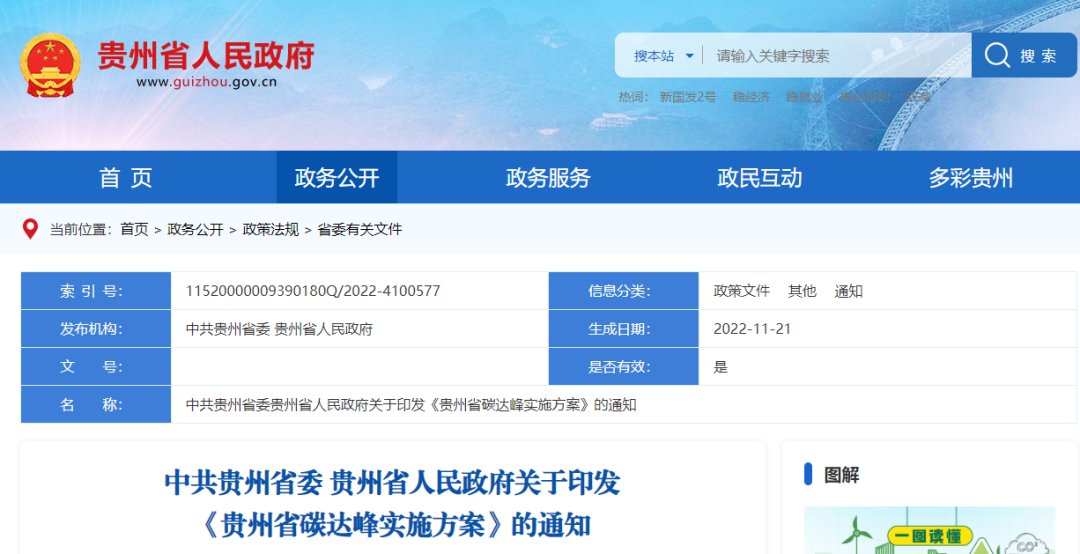Click the keyword search input field
1080x554 pixels.
pos(835,56)
